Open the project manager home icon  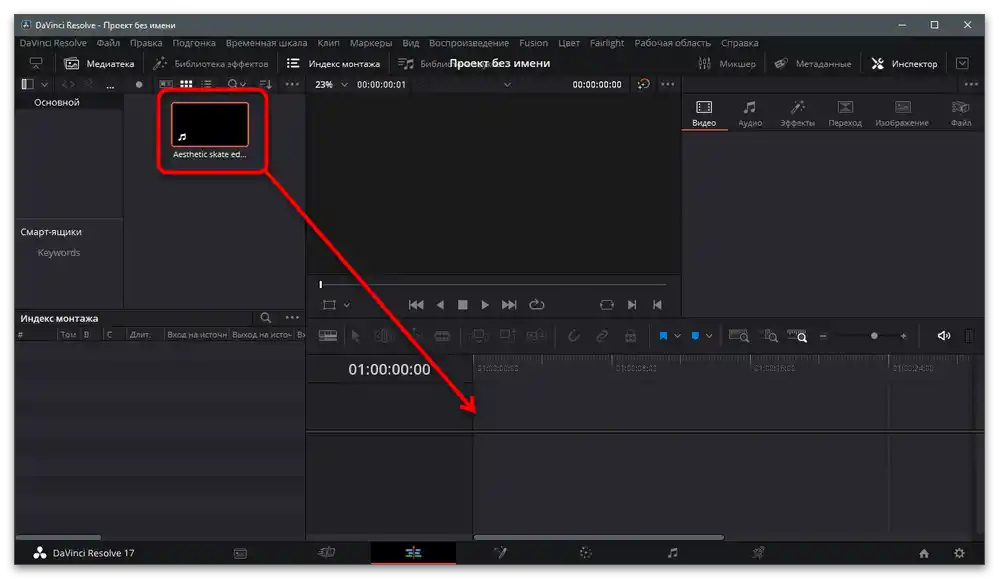(x=924, y=554)
